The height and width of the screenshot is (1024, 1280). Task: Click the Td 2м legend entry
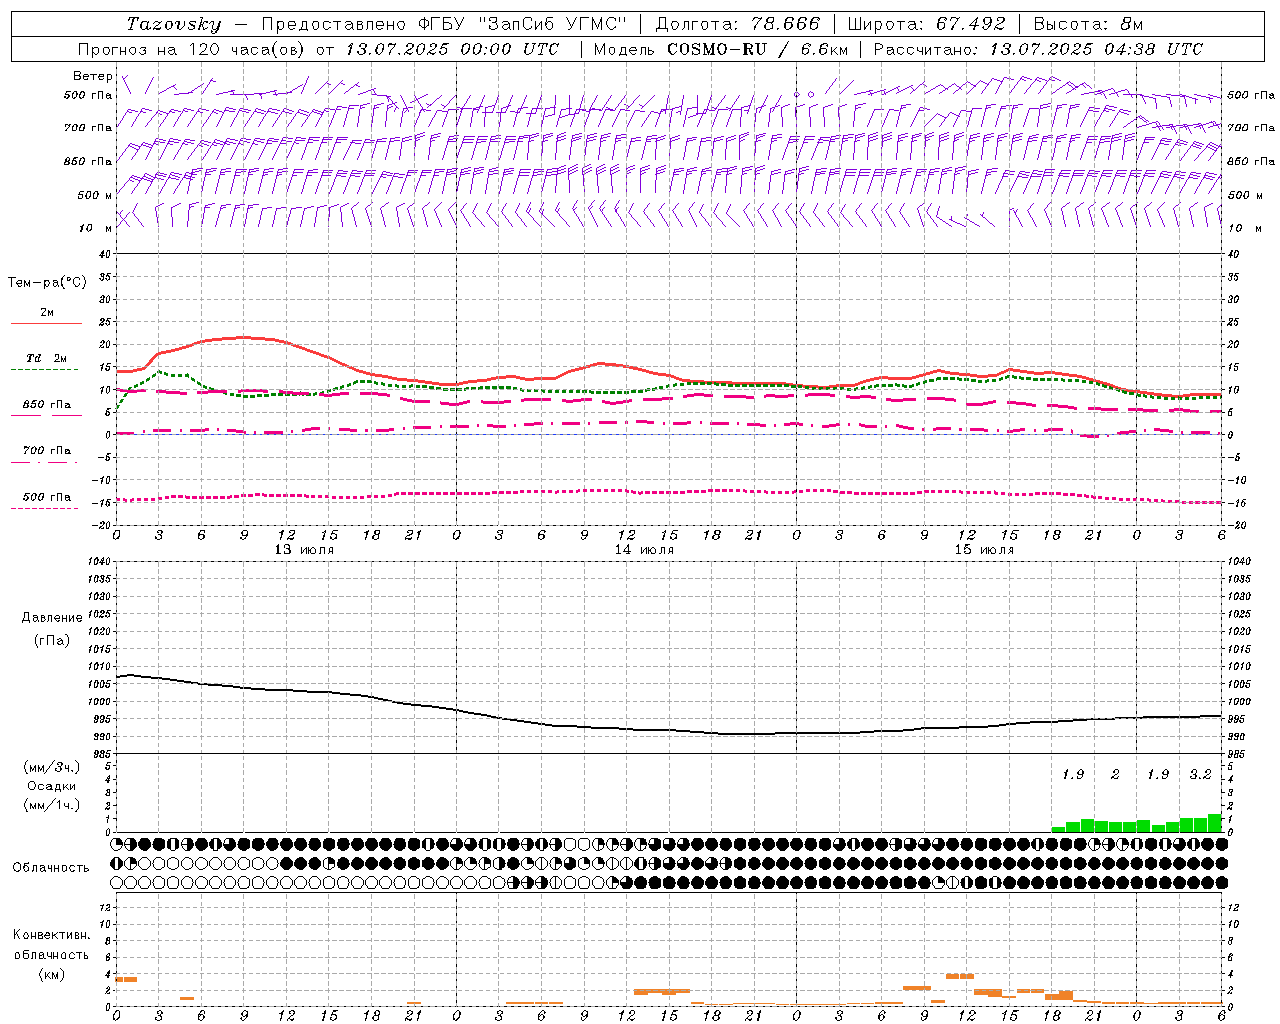coord(47,358)
